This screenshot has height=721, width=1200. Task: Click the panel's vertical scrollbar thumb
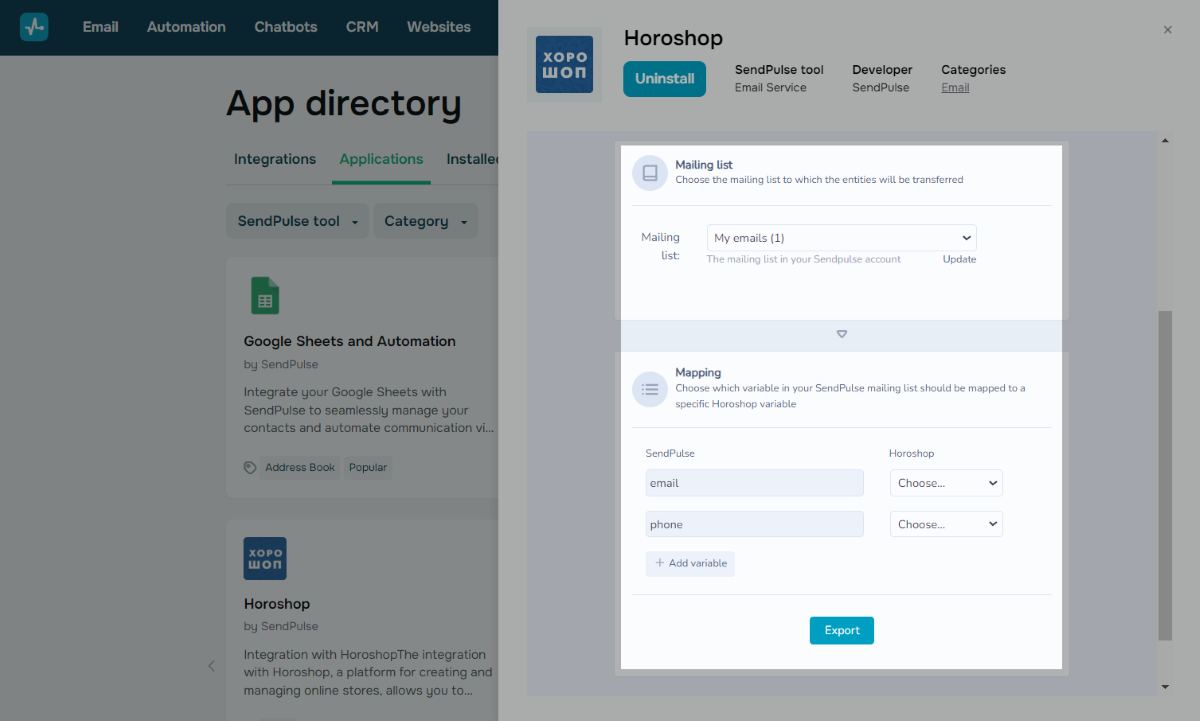(x=1164, y=475)
